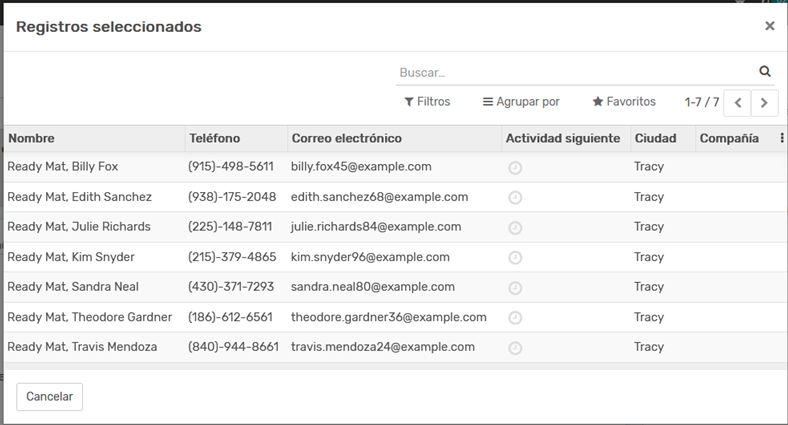
Task: Expand the Agrupar por dropdown
Action: point(521,102)
